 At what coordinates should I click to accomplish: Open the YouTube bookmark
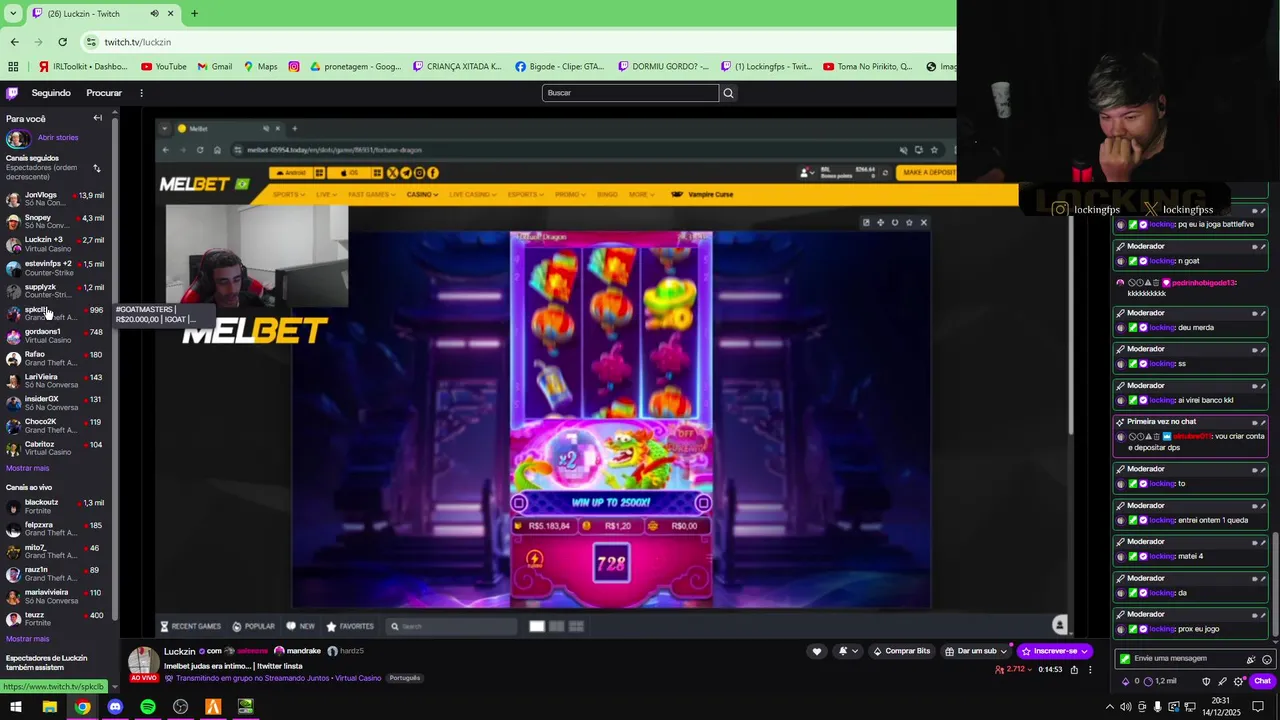click(x=164, y=67)
